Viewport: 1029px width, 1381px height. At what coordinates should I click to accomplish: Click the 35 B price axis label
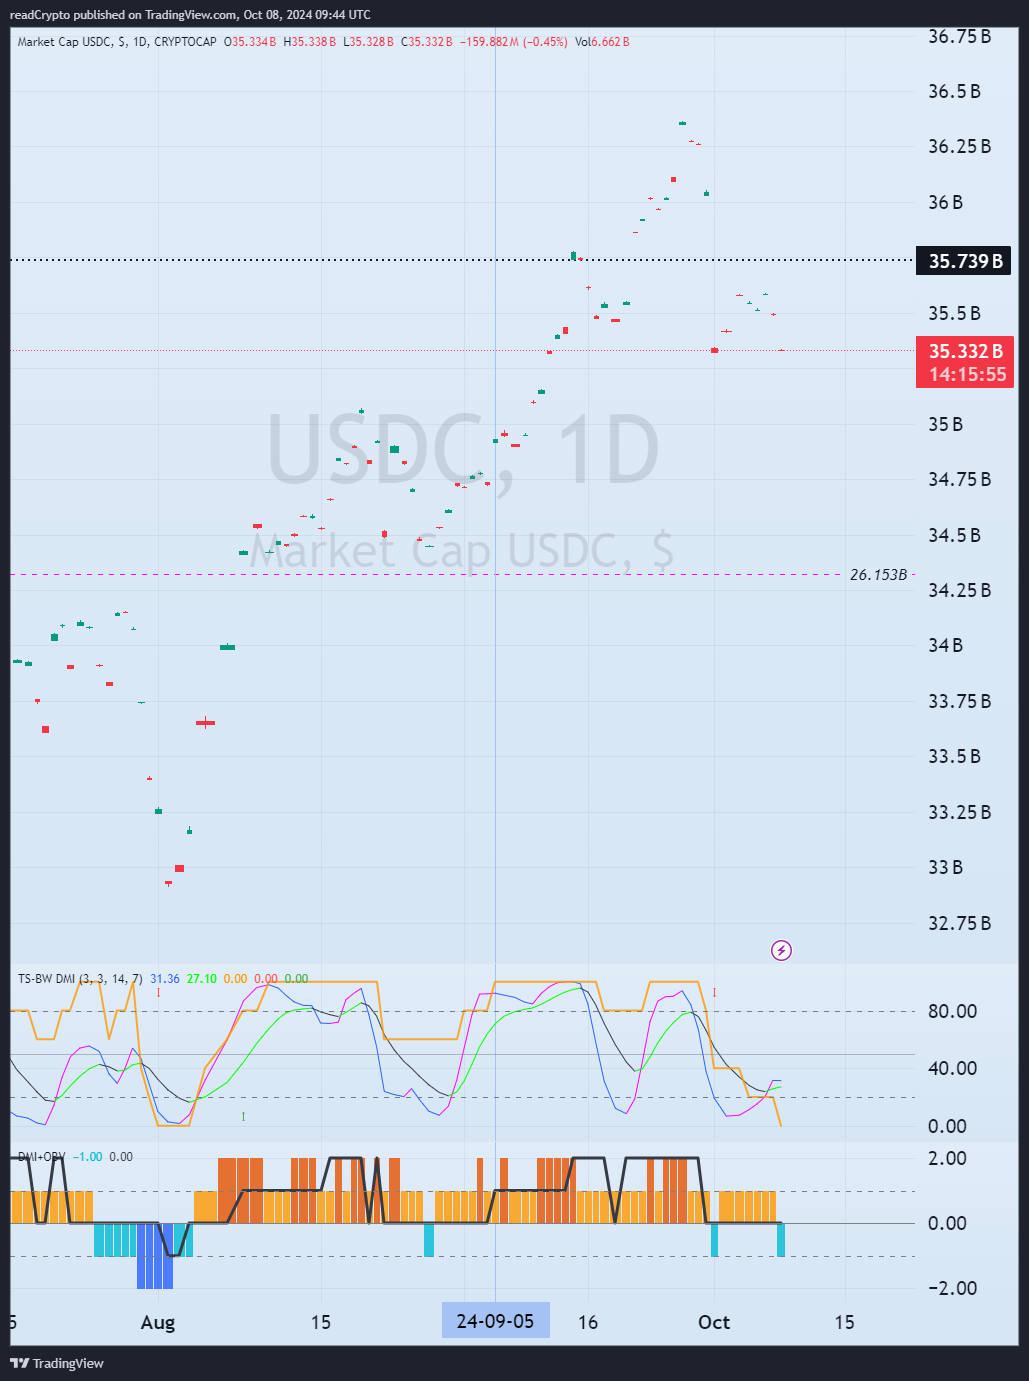(945, 424)
